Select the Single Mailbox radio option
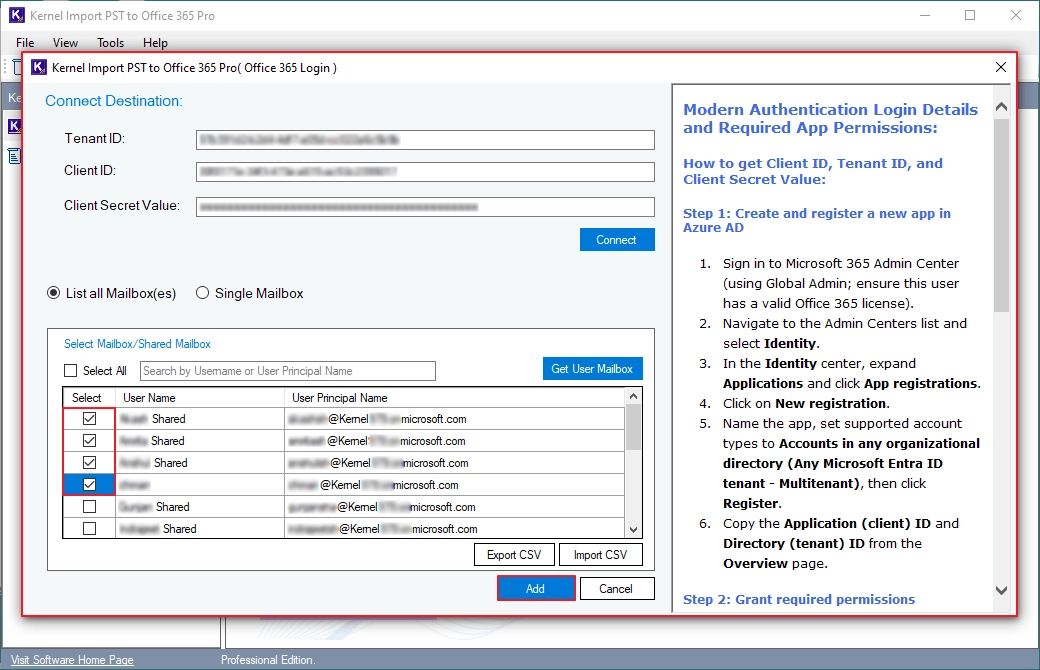 click(x=202, y=293)
